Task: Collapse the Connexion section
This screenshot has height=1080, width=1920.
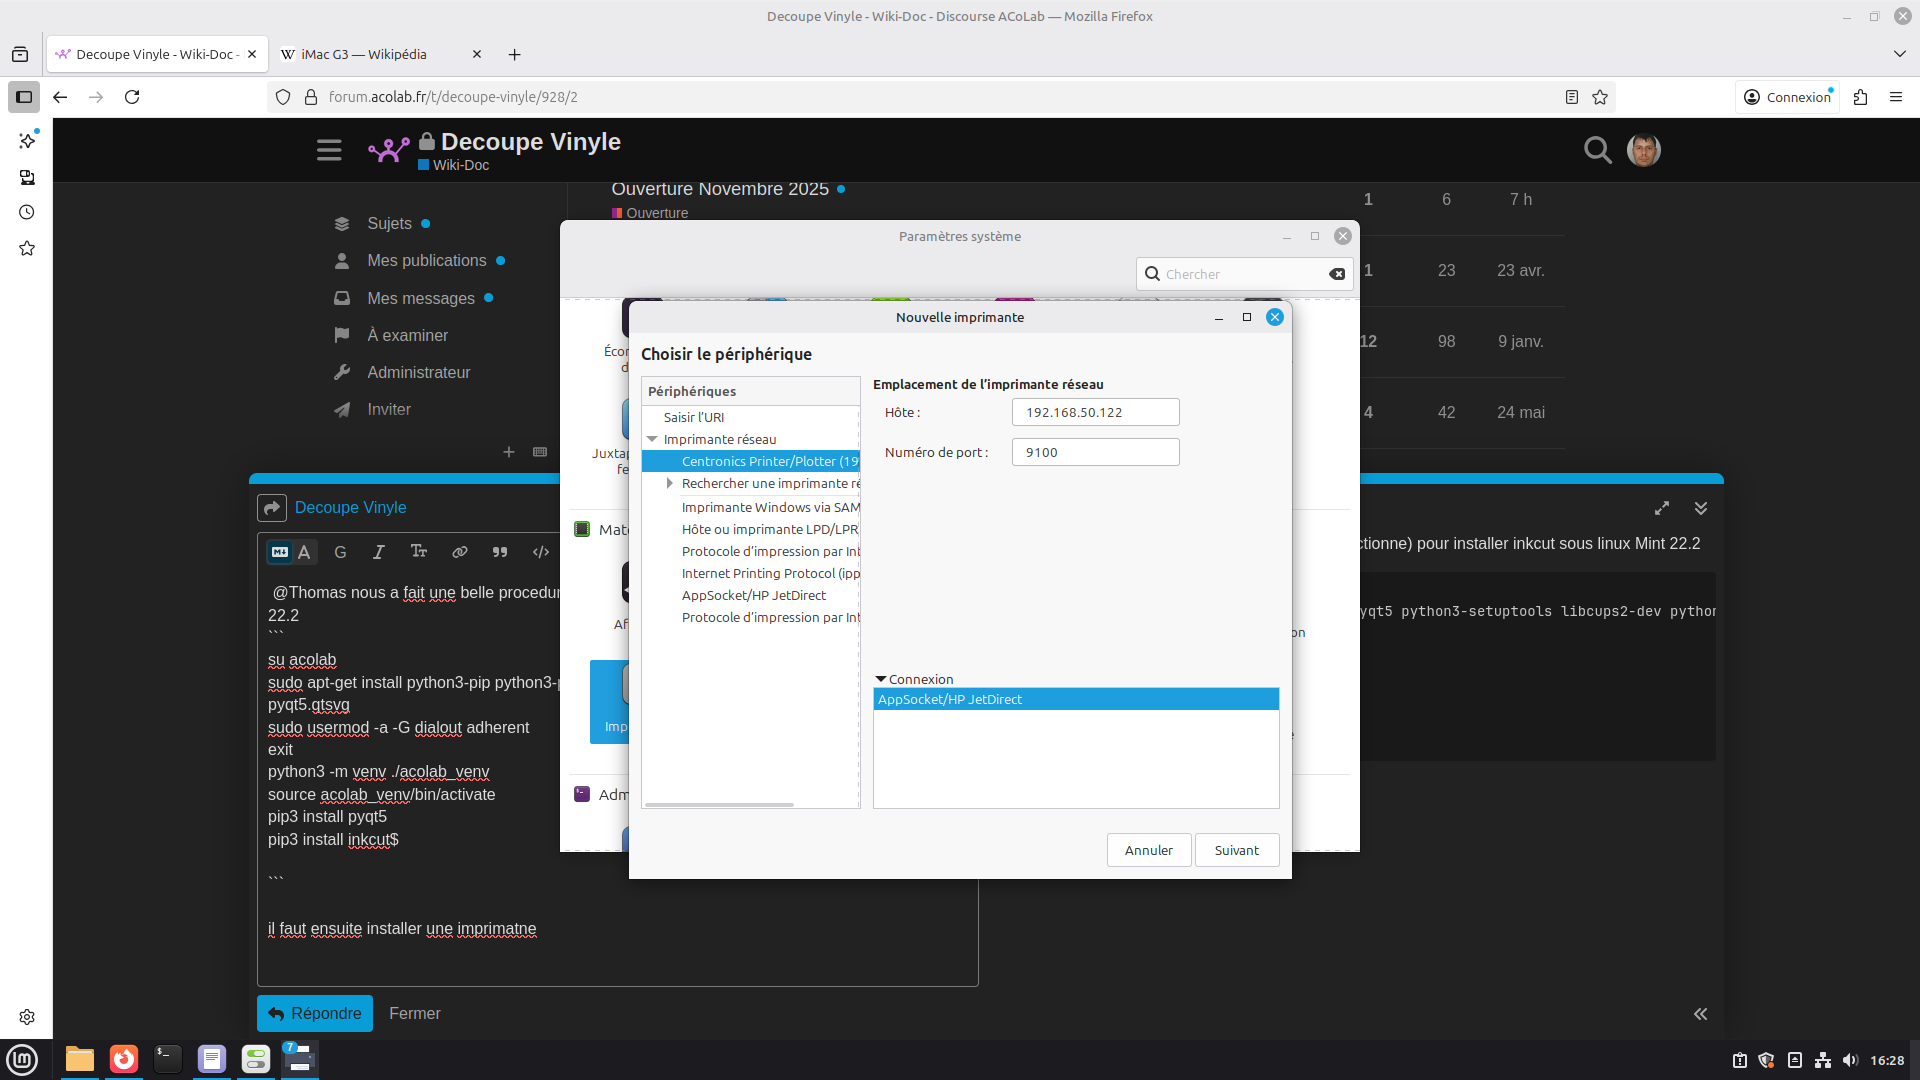Action: tap(881, 679)
